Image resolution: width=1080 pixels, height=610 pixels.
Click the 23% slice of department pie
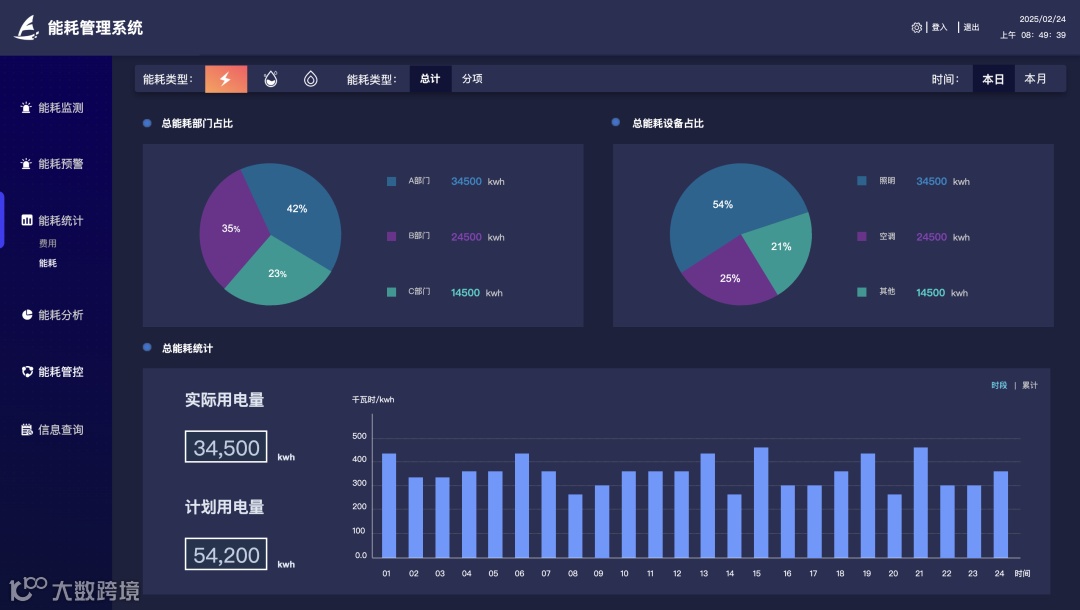[278, 275]
